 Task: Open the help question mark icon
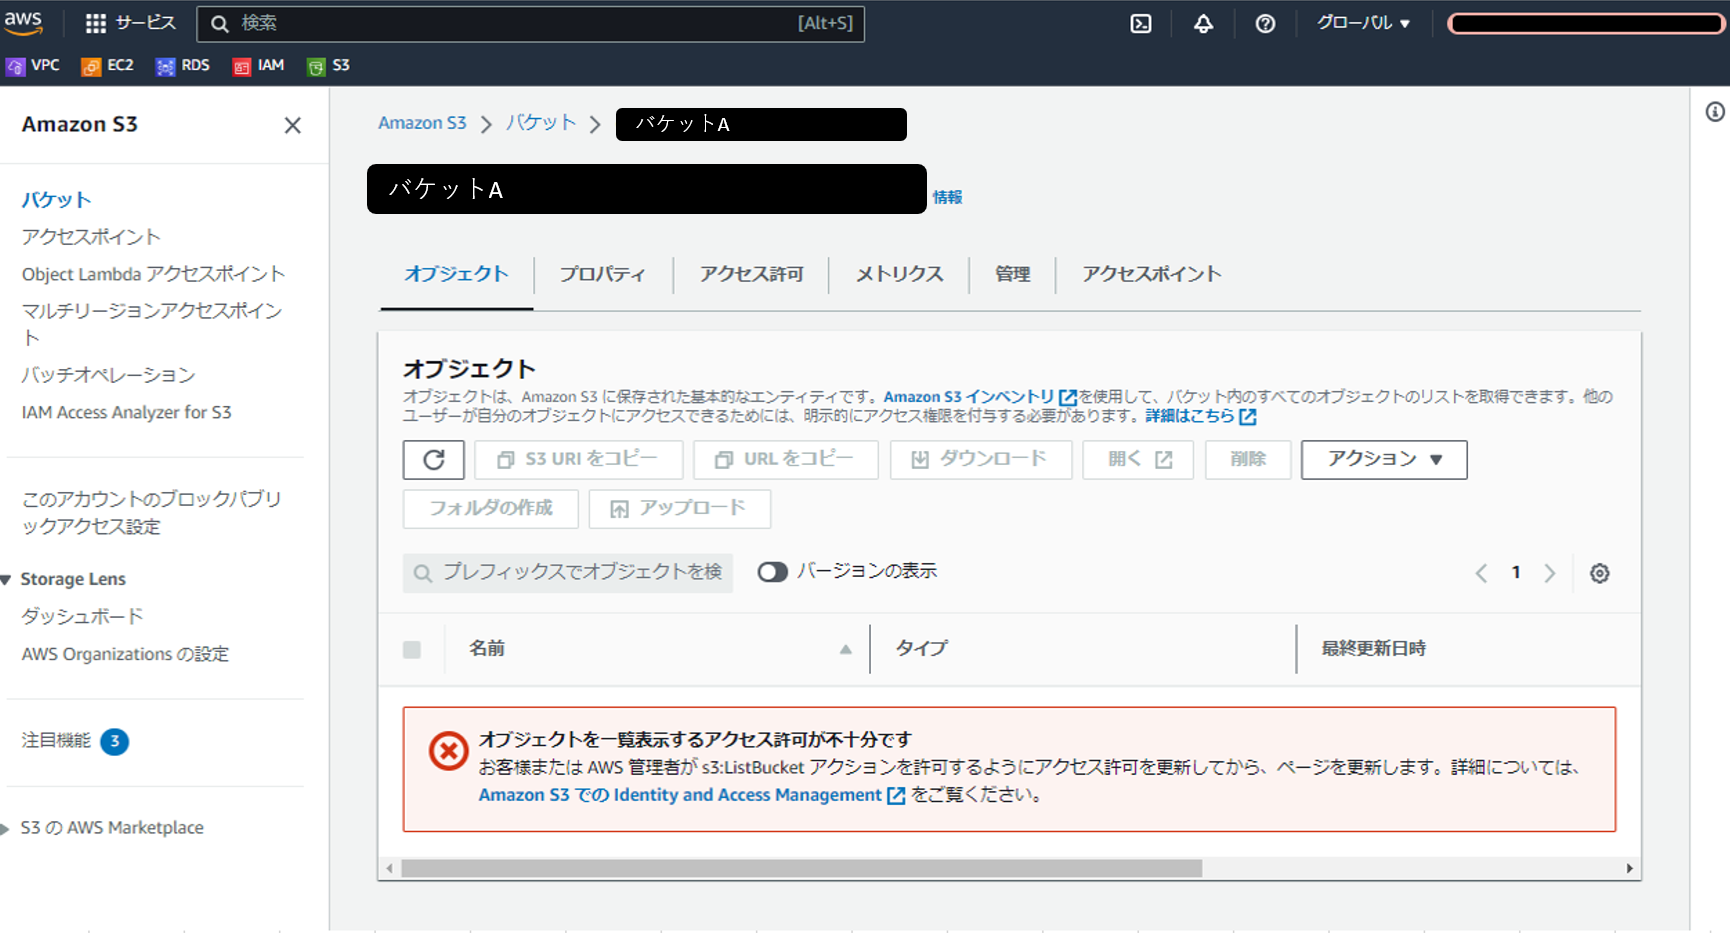(1265, 23)
